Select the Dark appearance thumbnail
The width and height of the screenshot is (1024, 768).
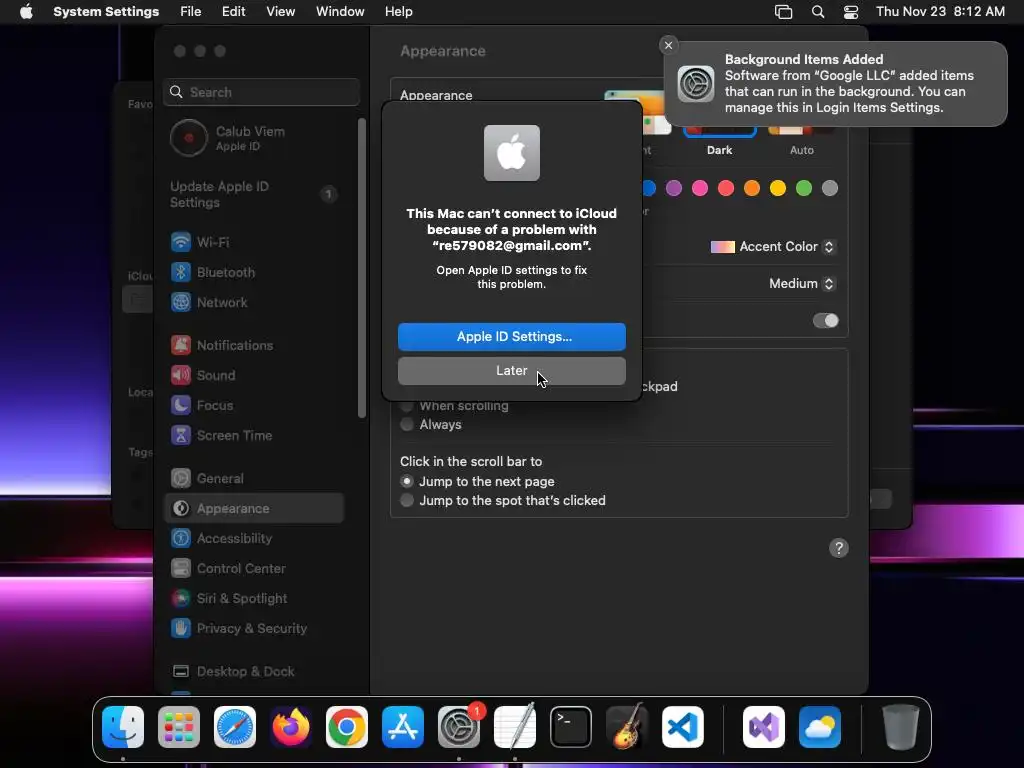[720, 131]
